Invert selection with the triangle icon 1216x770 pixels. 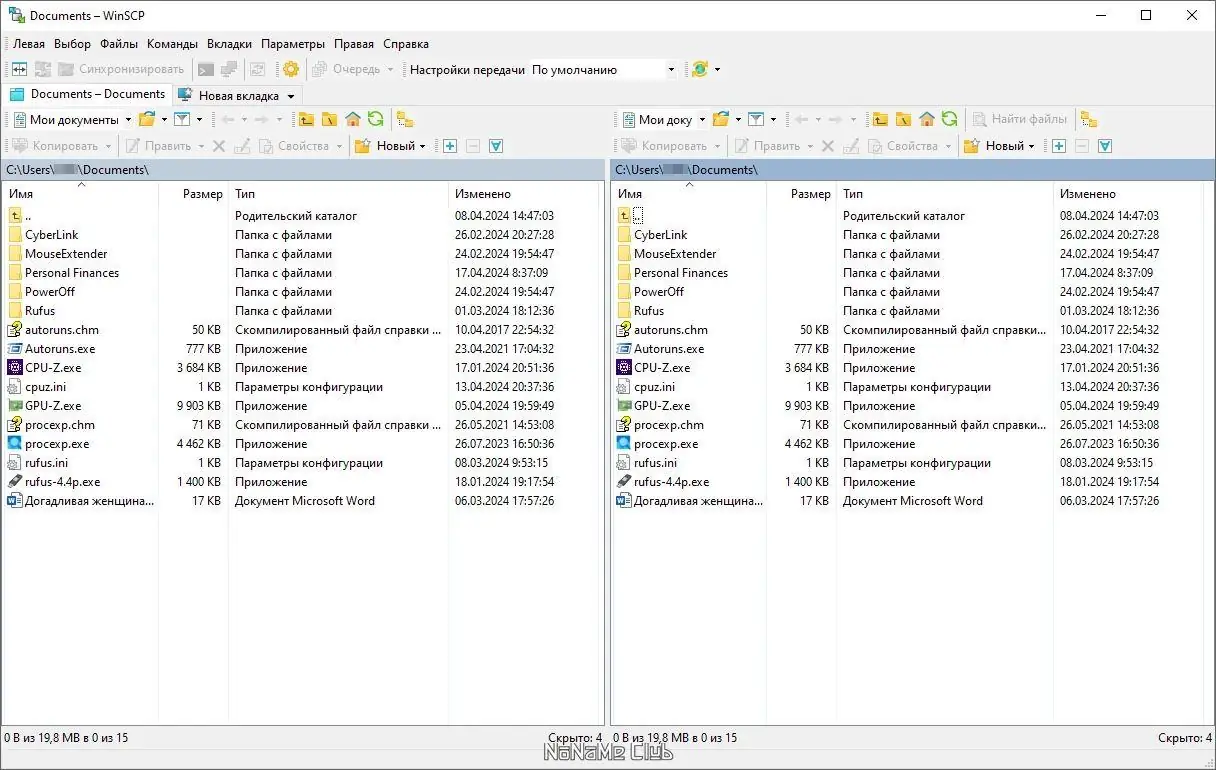(x=494, y=145)
